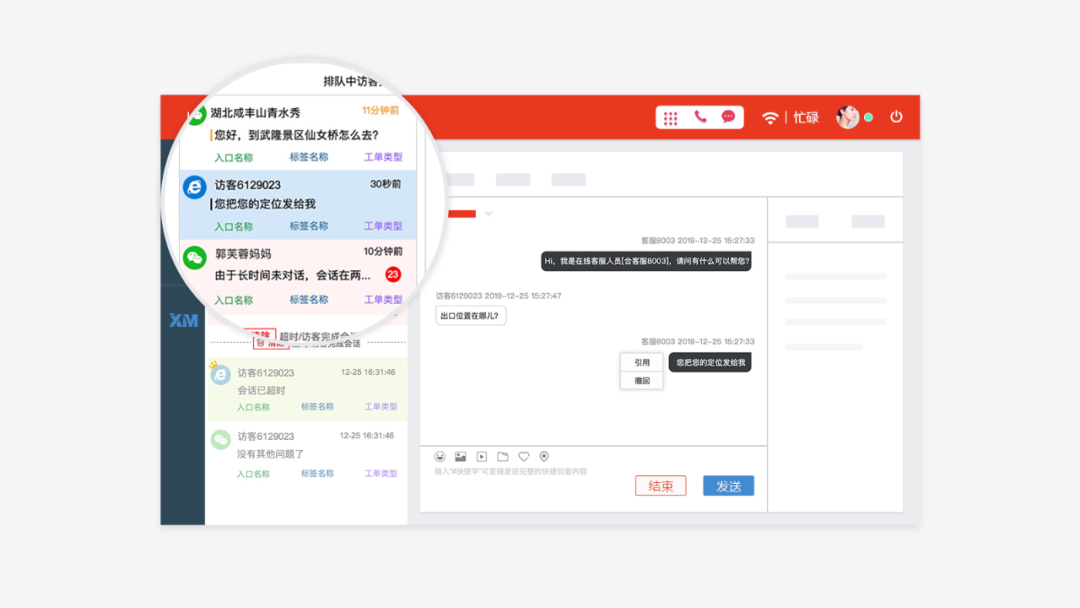
Task: Click the 结束 end session button
Action: 661,486
